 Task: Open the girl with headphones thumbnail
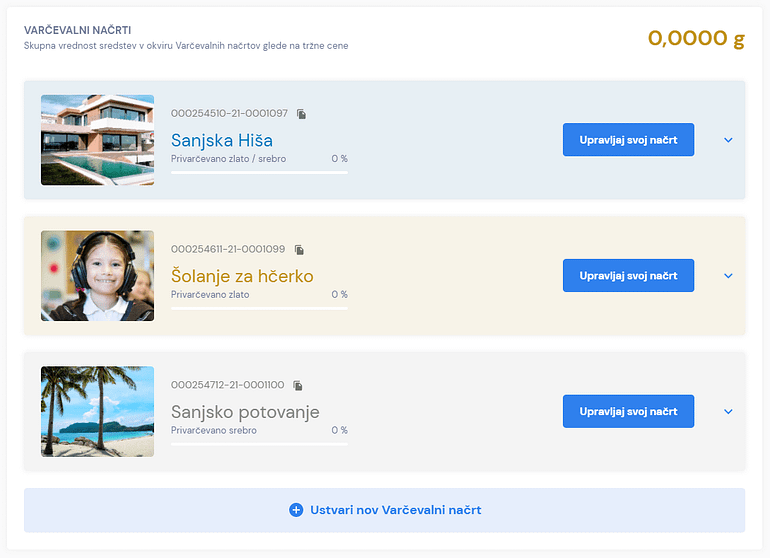(x=97, y=276)
